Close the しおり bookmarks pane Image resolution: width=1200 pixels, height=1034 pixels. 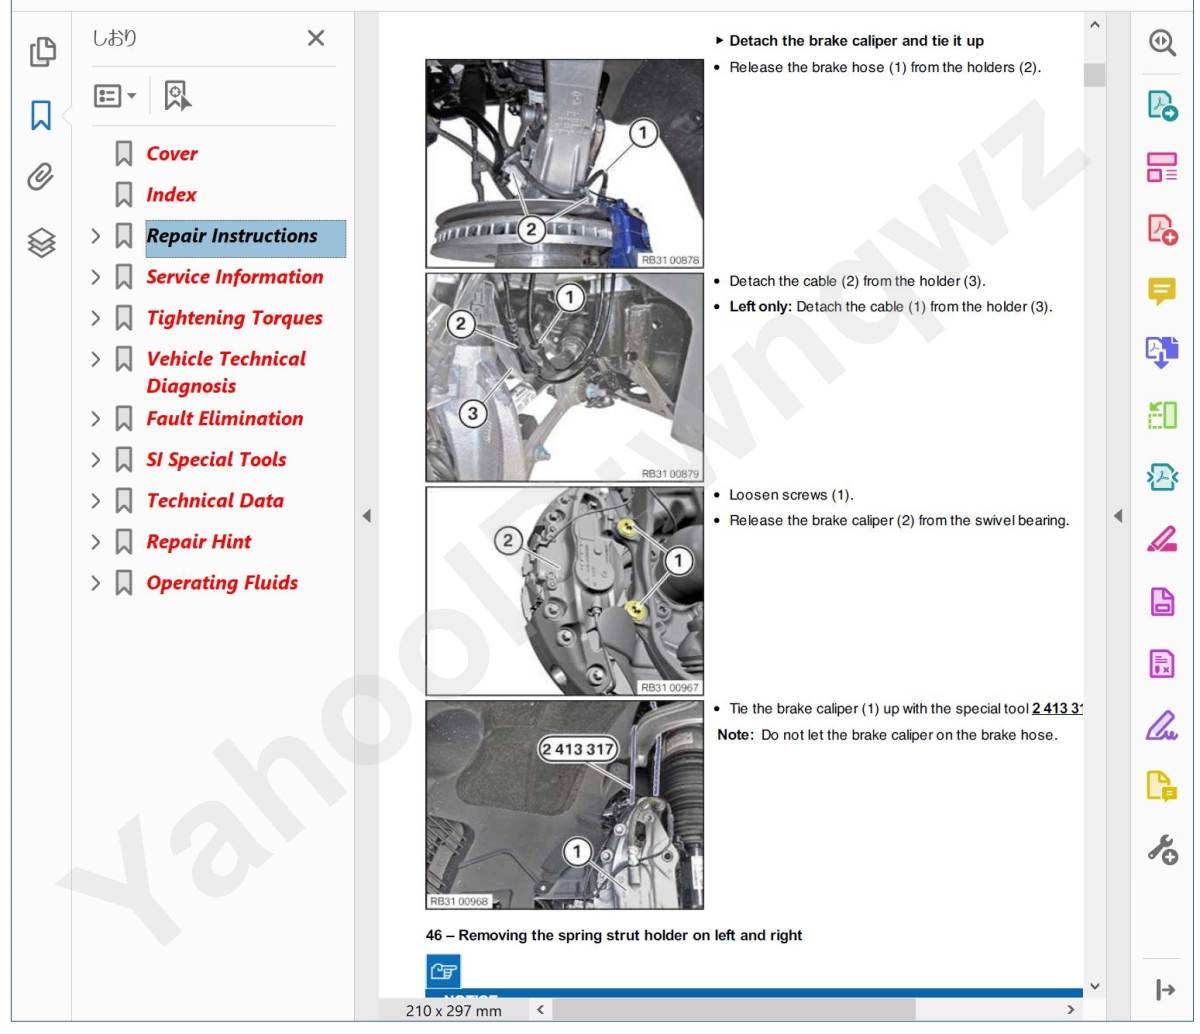316,38
